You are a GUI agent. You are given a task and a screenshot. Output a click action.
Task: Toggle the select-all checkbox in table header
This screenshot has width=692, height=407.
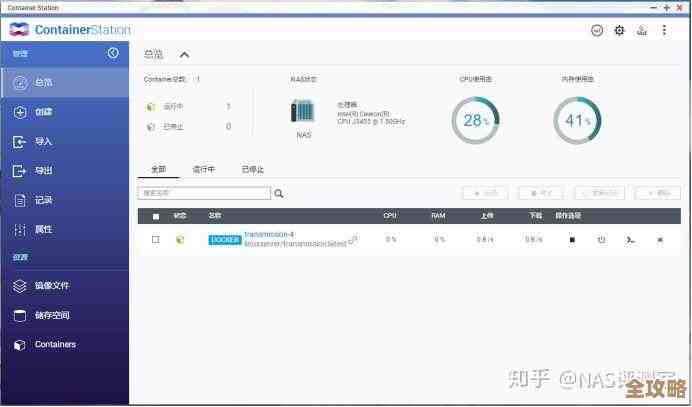click(156, 216)
